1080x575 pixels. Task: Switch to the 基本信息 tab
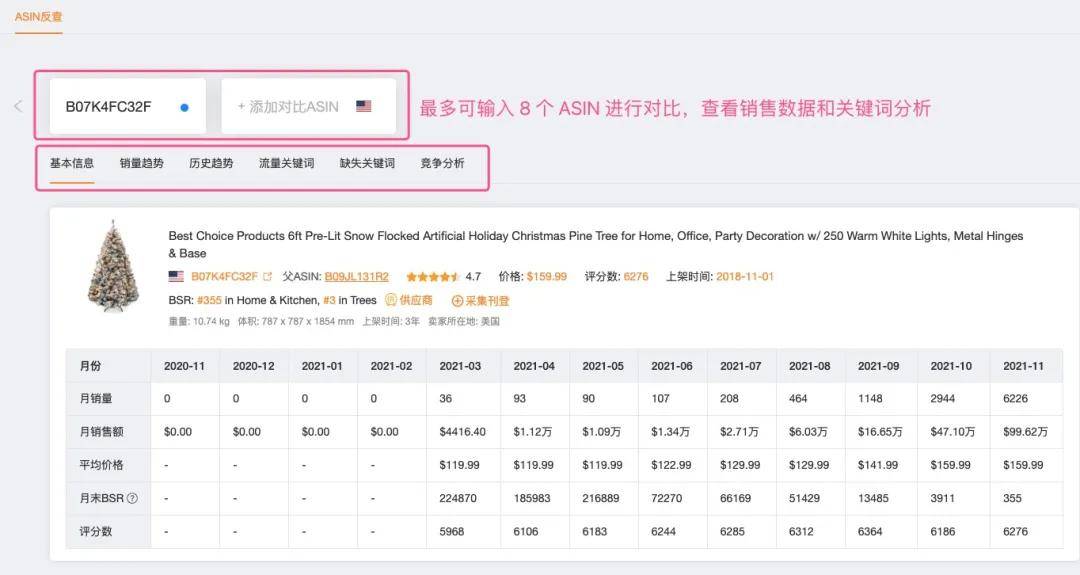[72, 163]
